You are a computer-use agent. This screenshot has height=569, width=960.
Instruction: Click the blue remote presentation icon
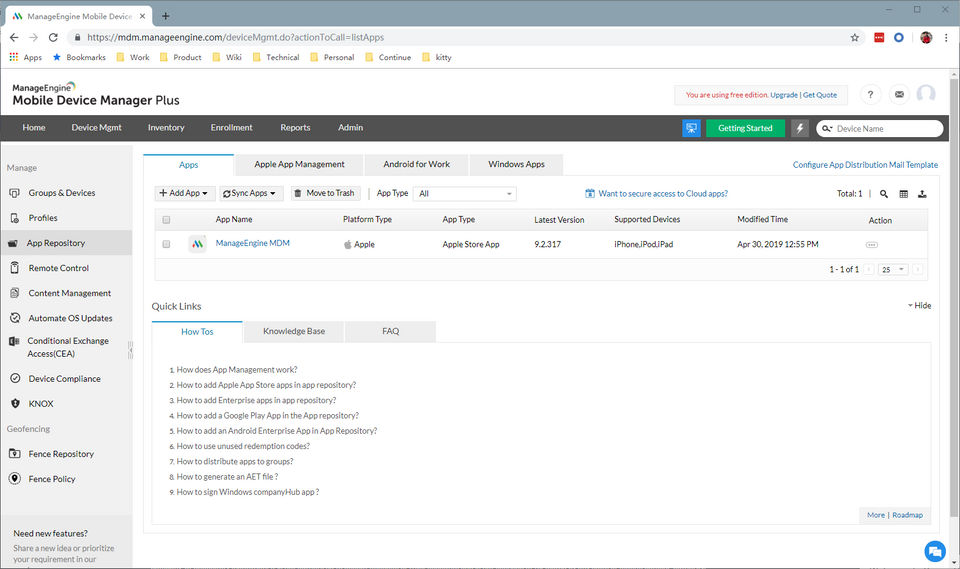pos(691,128)
